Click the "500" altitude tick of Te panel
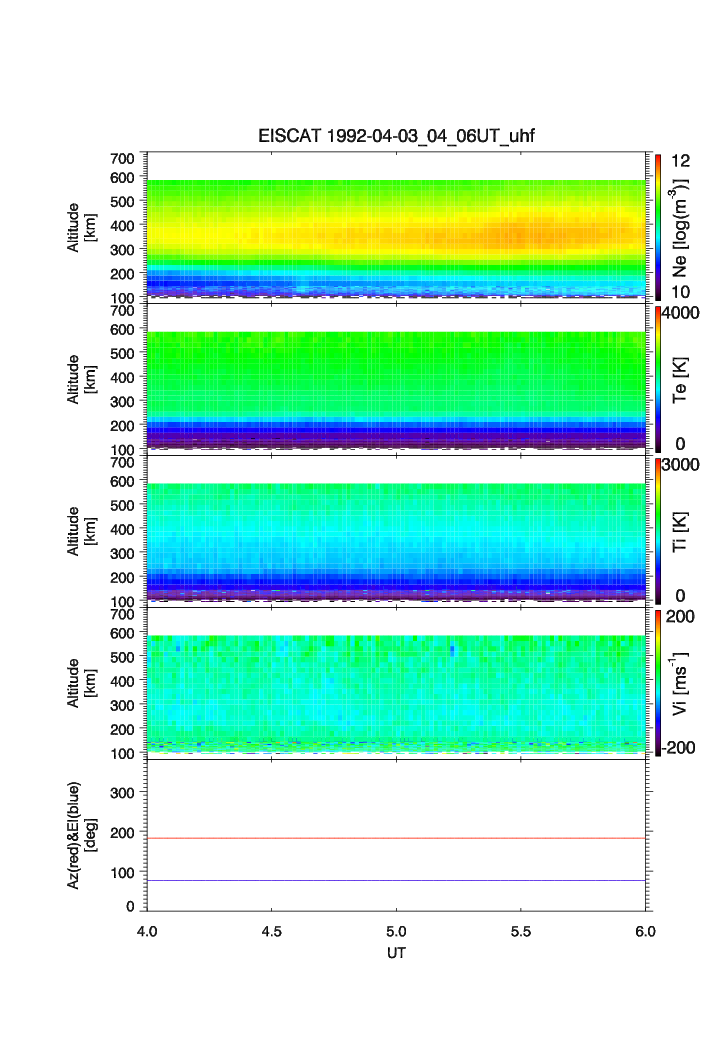 122,353
